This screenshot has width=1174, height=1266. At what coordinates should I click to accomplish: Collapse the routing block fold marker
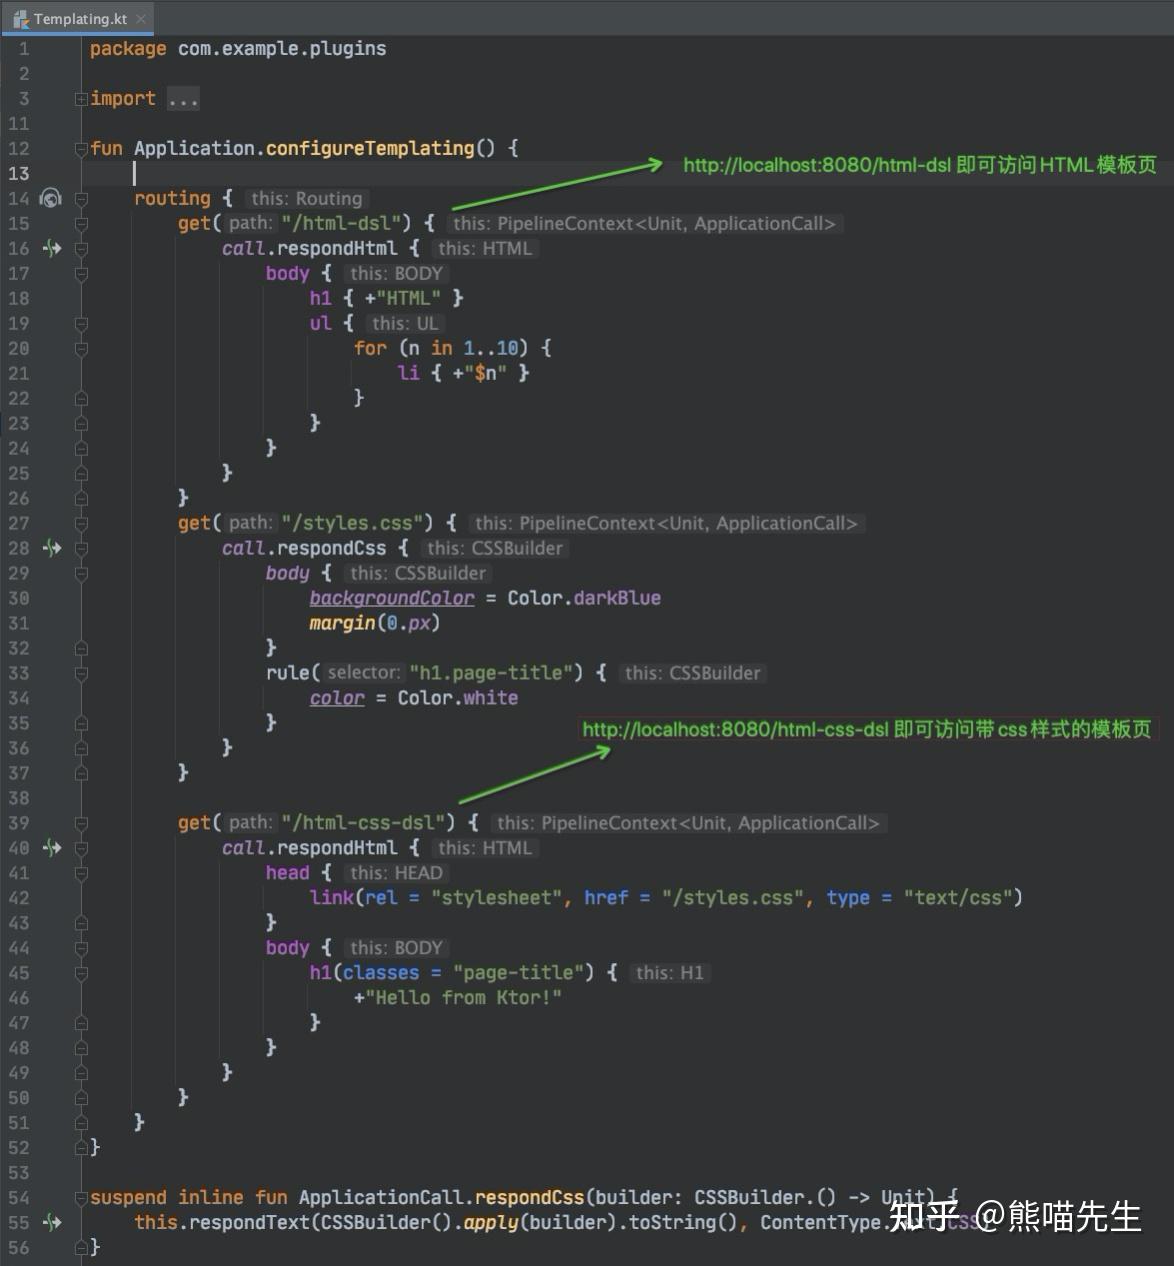[80, 198]
